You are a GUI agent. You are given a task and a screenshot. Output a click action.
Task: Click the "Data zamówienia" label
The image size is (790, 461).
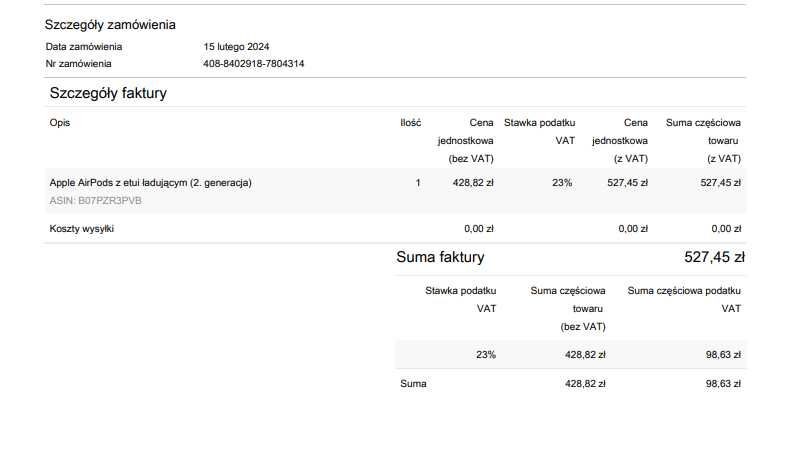click(84, 47)
